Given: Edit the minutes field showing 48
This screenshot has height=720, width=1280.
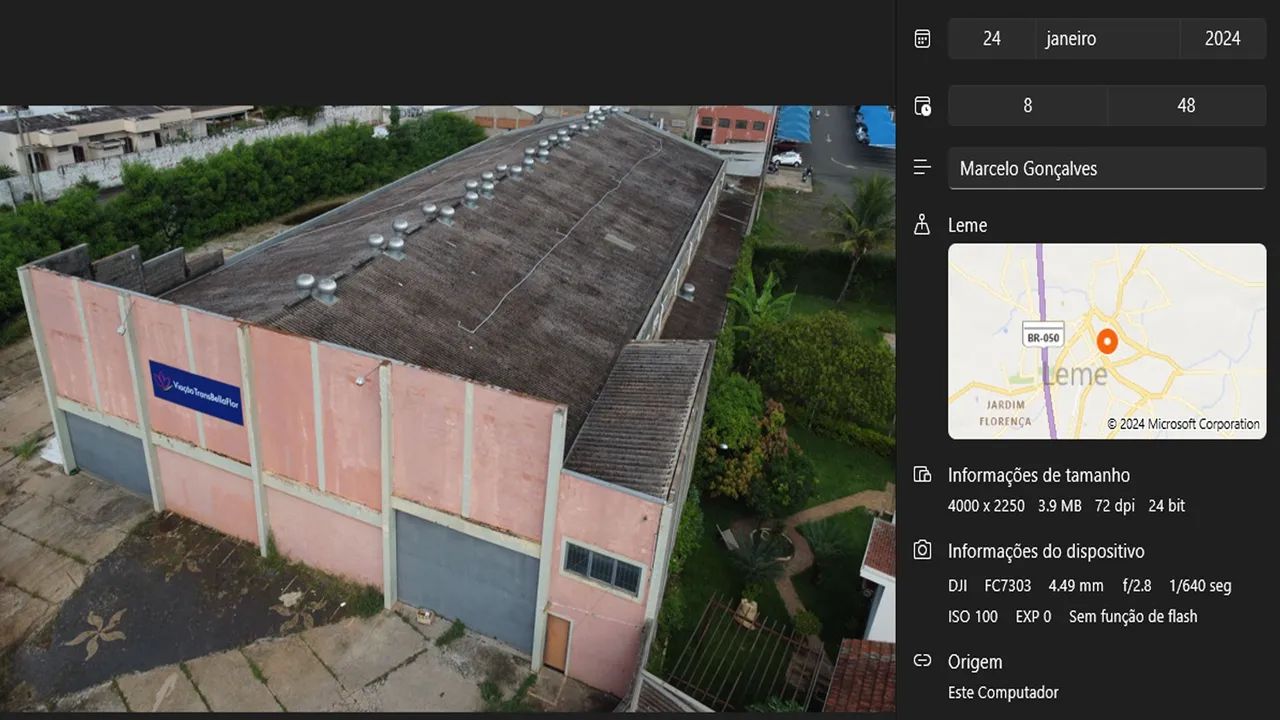Looking at the screenshot, I should pos(1187,105).
